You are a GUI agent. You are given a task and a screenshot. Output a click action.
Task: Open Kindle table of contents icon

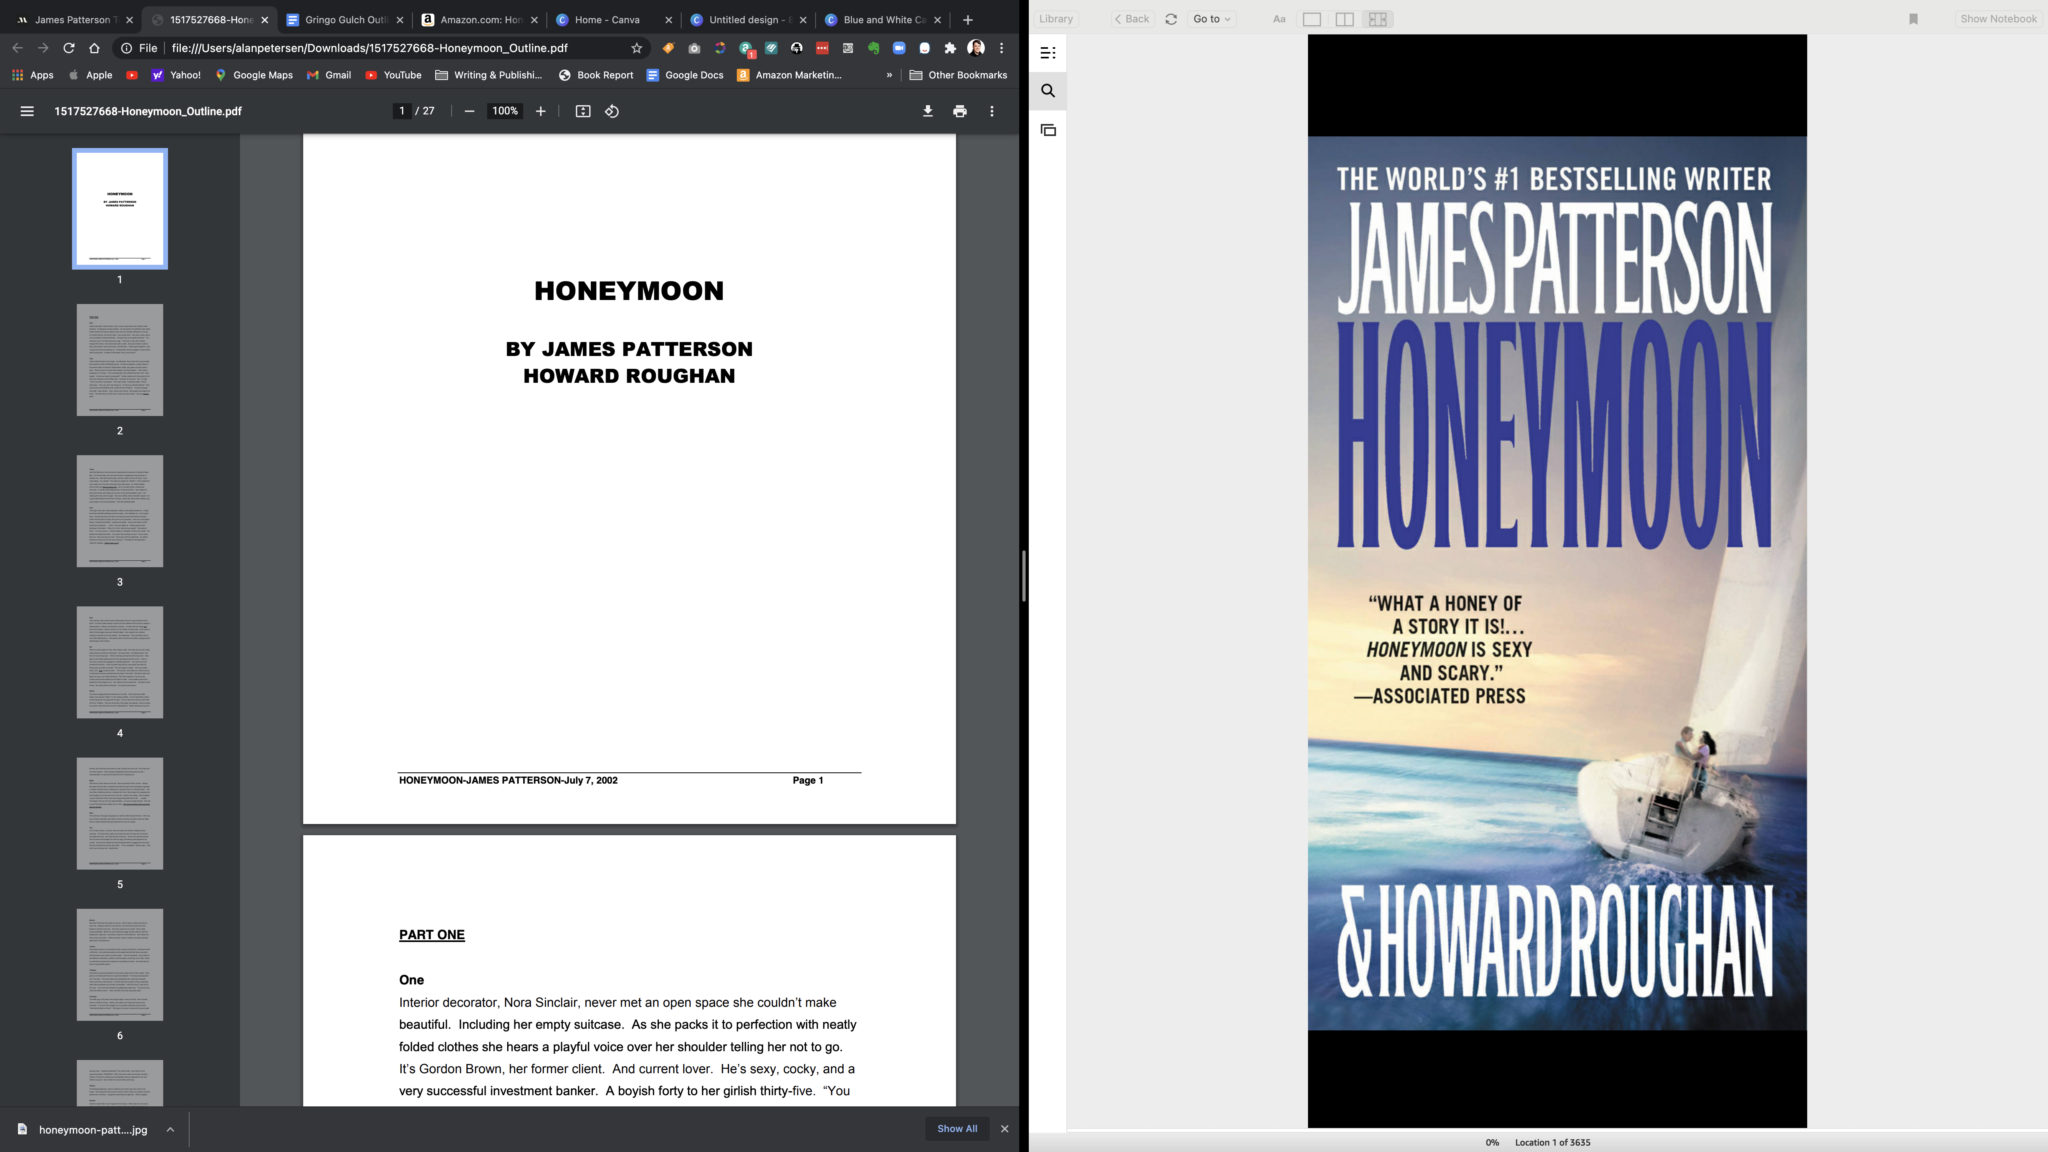(x=1048, y=53)
